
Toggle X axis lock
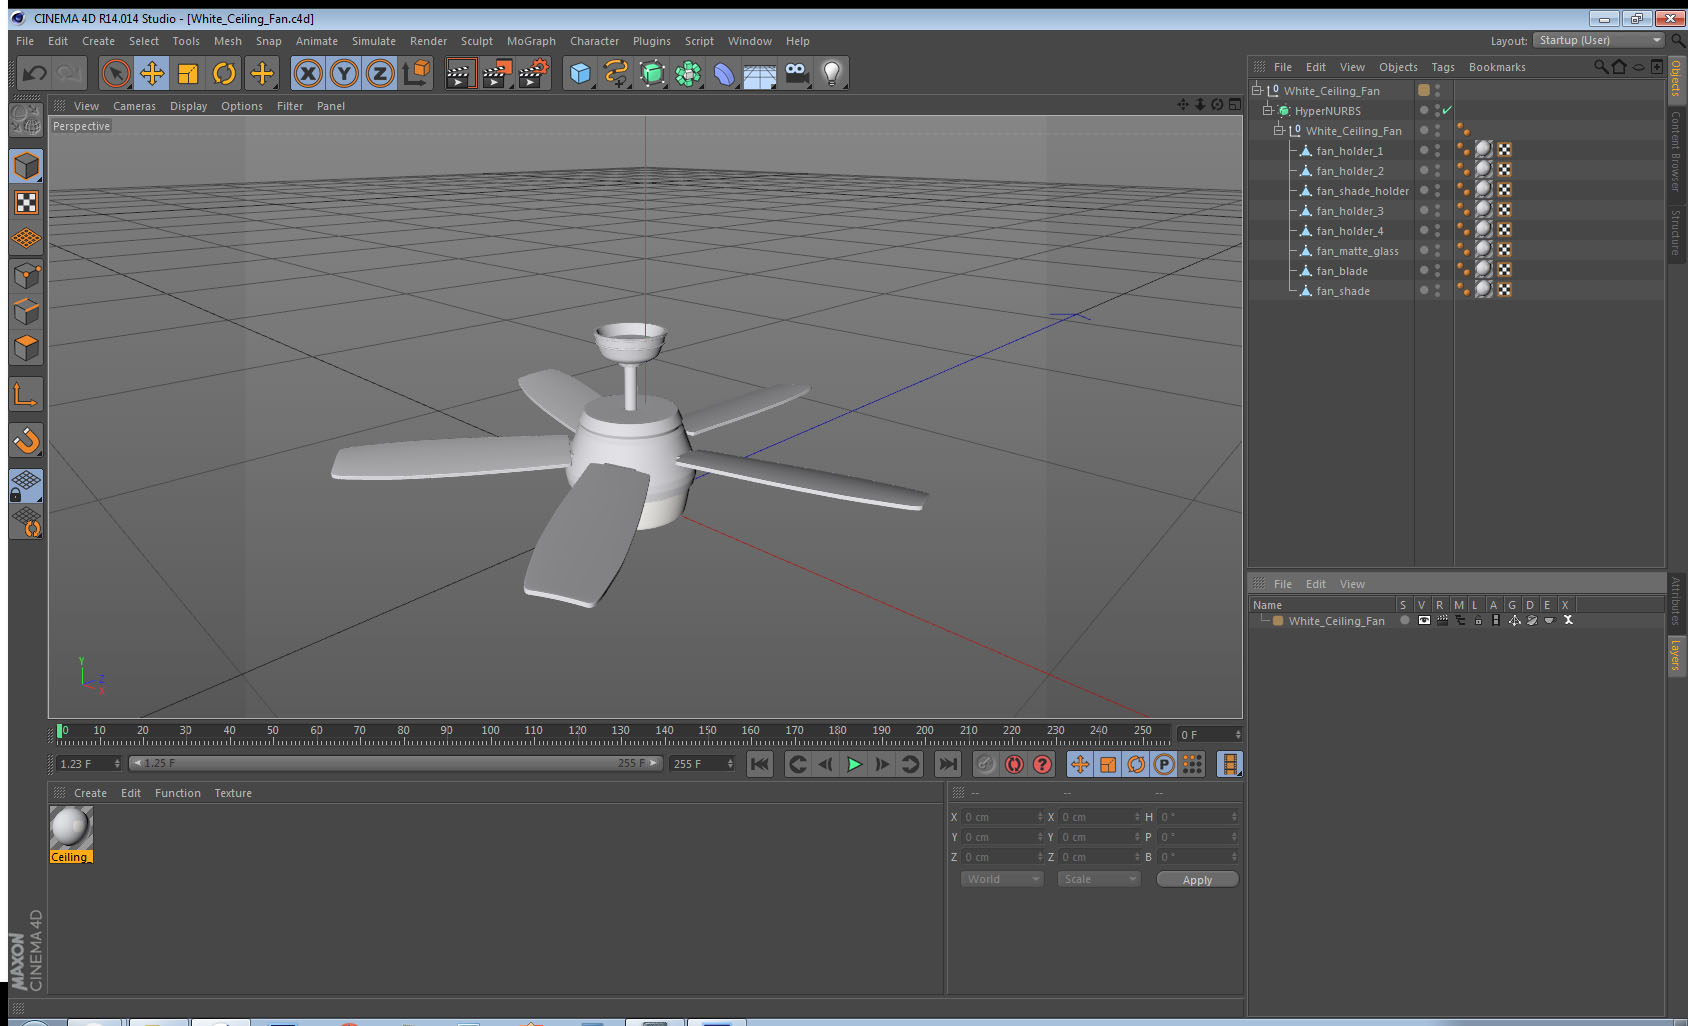pyautogui.click(x=308, y=73)
